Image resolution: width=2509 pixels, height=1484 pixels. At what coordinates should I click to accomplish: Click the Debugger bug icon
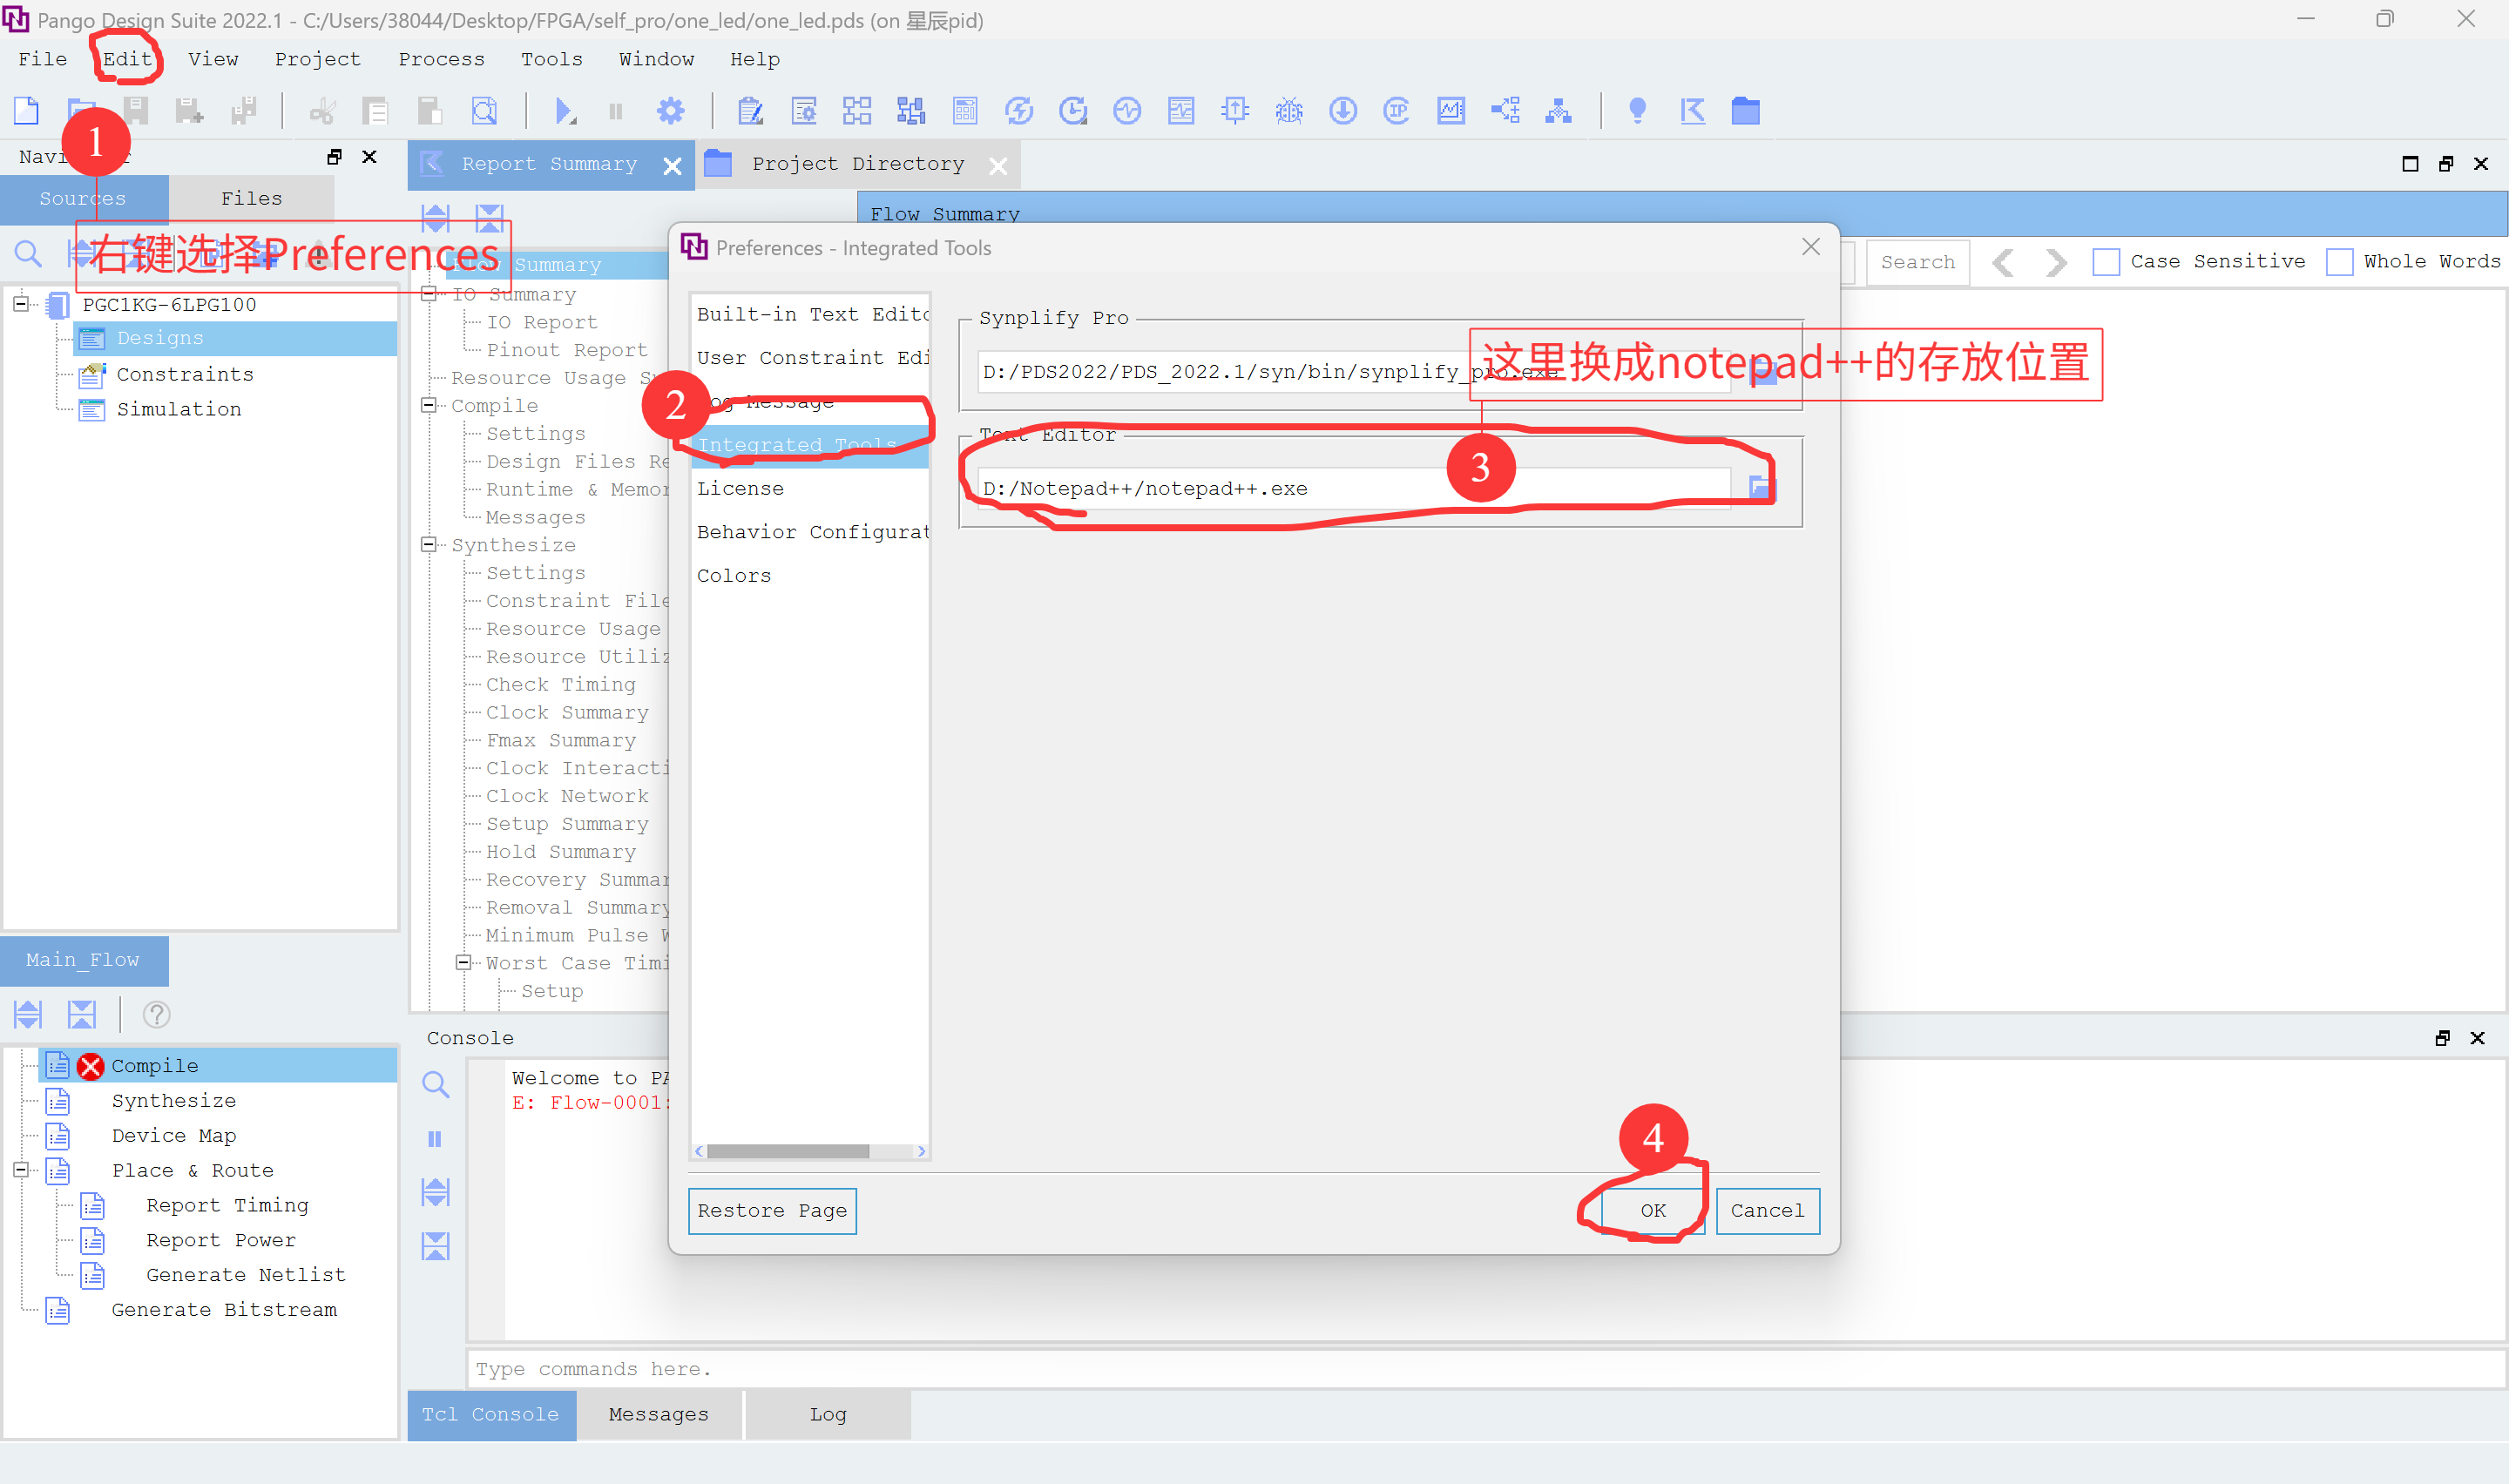click(1289, 111)
